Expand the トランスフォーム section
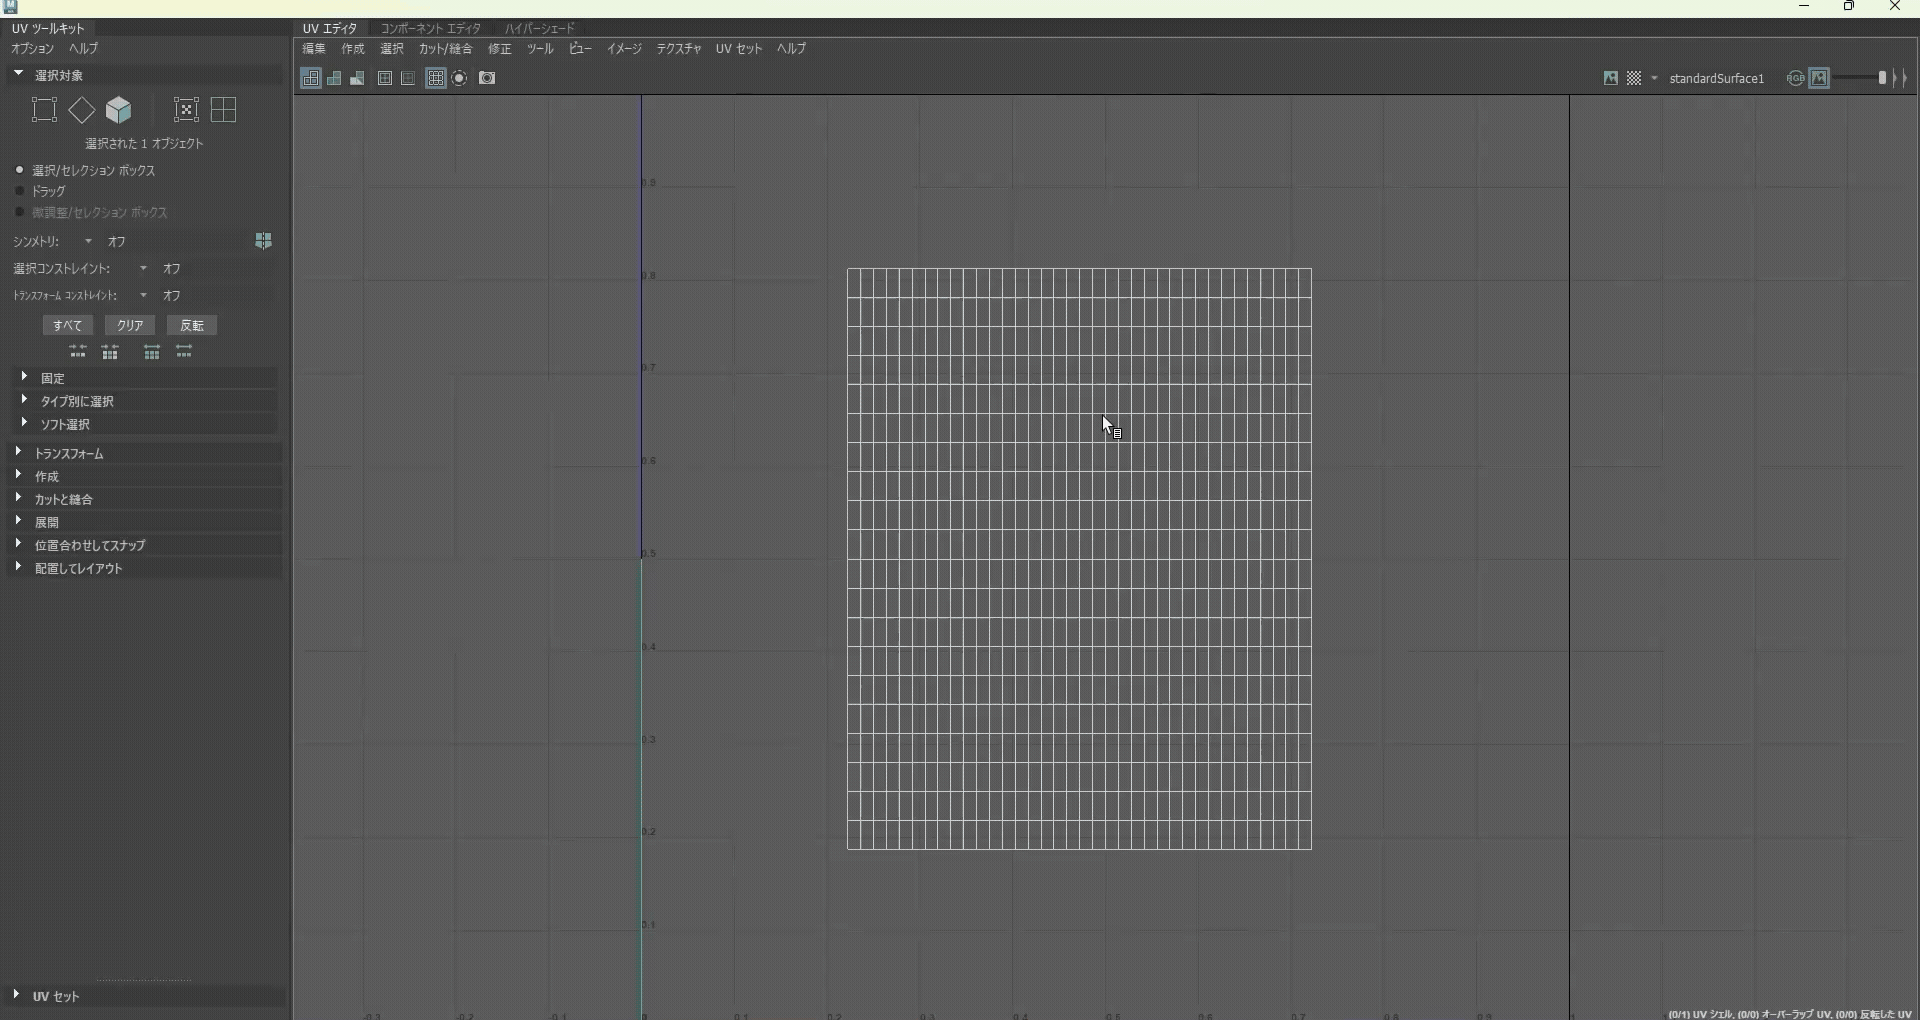Screen dimensions: 1920x1020 145,453
